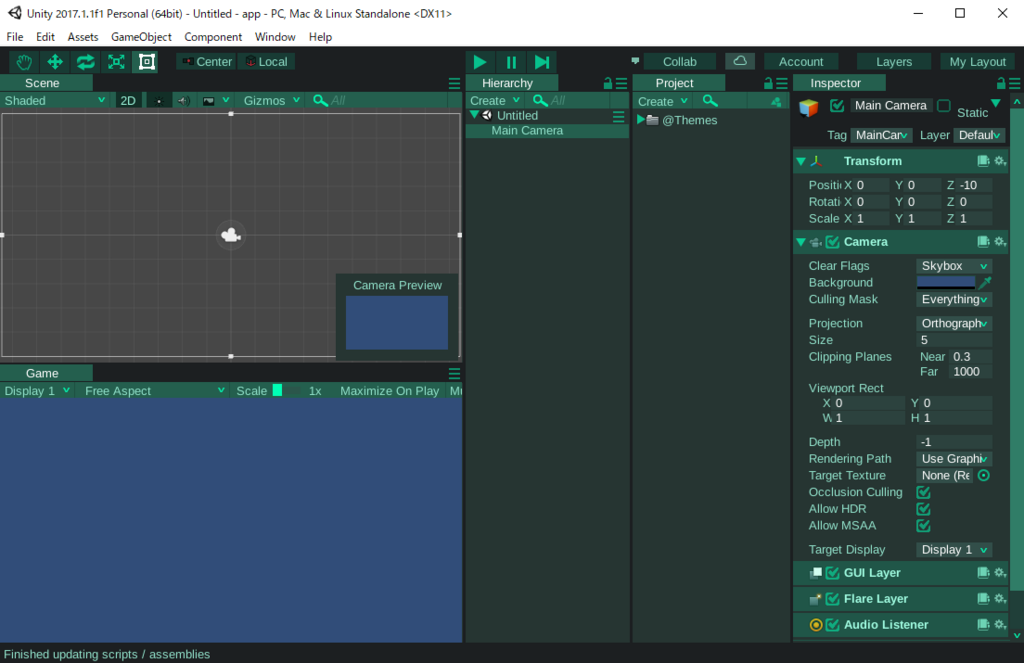1024x663 pixels.
Task: Select the Rect Transform tool
Action: (147, 62)
